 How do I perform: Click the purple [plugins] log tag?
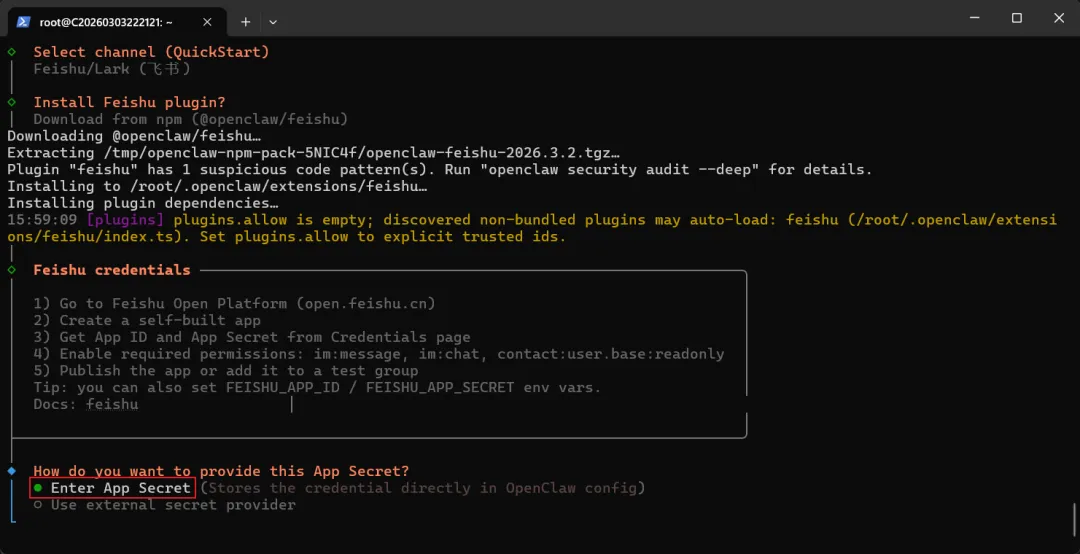coord(125,220)
